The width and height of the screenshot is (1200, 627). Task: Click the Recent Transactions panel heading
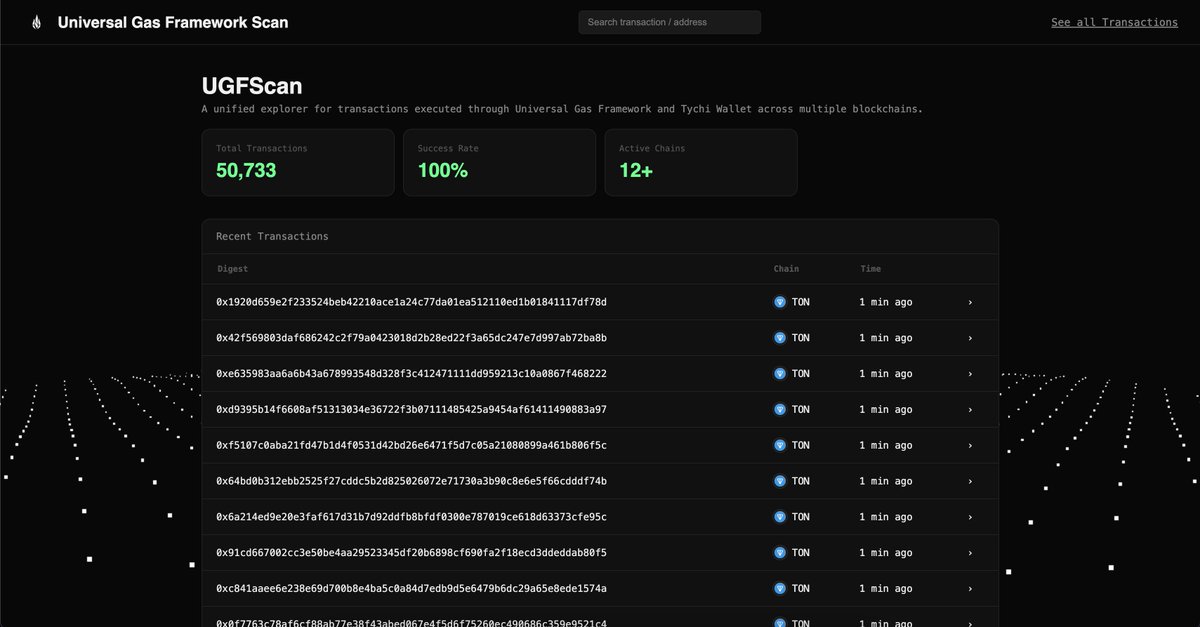pos(272,236)
